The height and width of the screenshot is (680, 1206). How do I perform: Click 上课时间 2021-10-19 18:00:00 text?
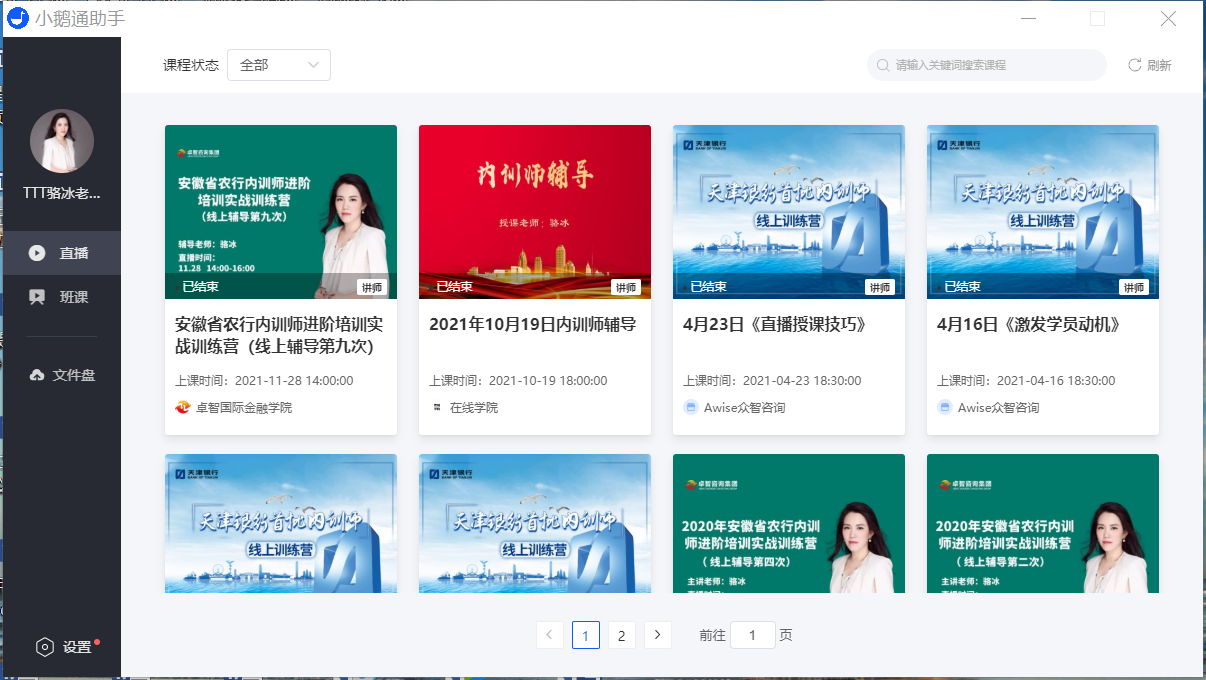tap(518, 381)
